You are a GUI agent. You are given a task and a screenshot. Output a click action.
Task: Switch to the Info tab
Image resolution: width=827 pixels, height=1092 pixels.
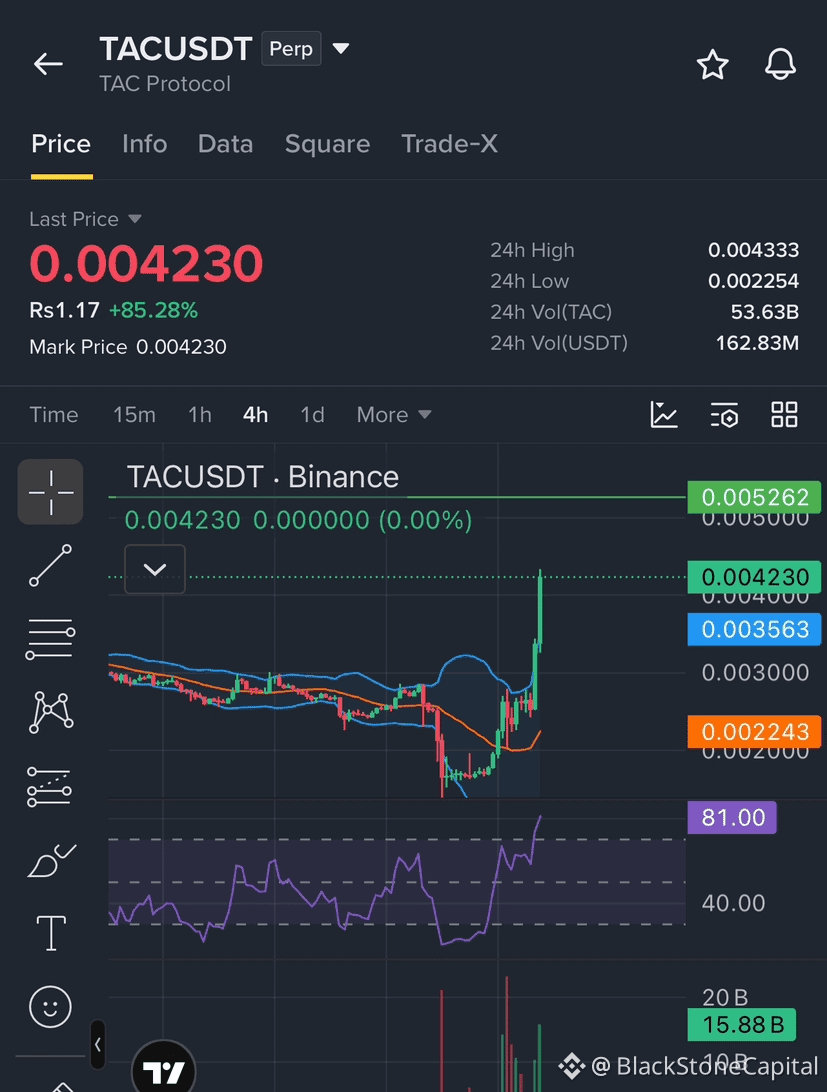[144, 144]
